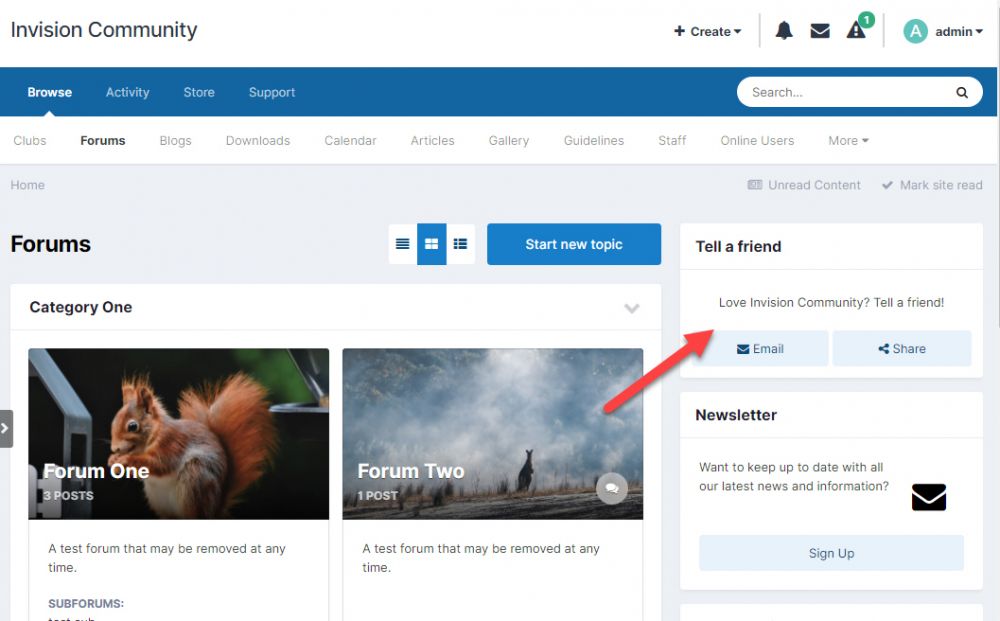This screenshot has height=621, width=1000.
Task: Open the reports warning triangle icon
Action: pyautogui.click(x=855, y=30)
